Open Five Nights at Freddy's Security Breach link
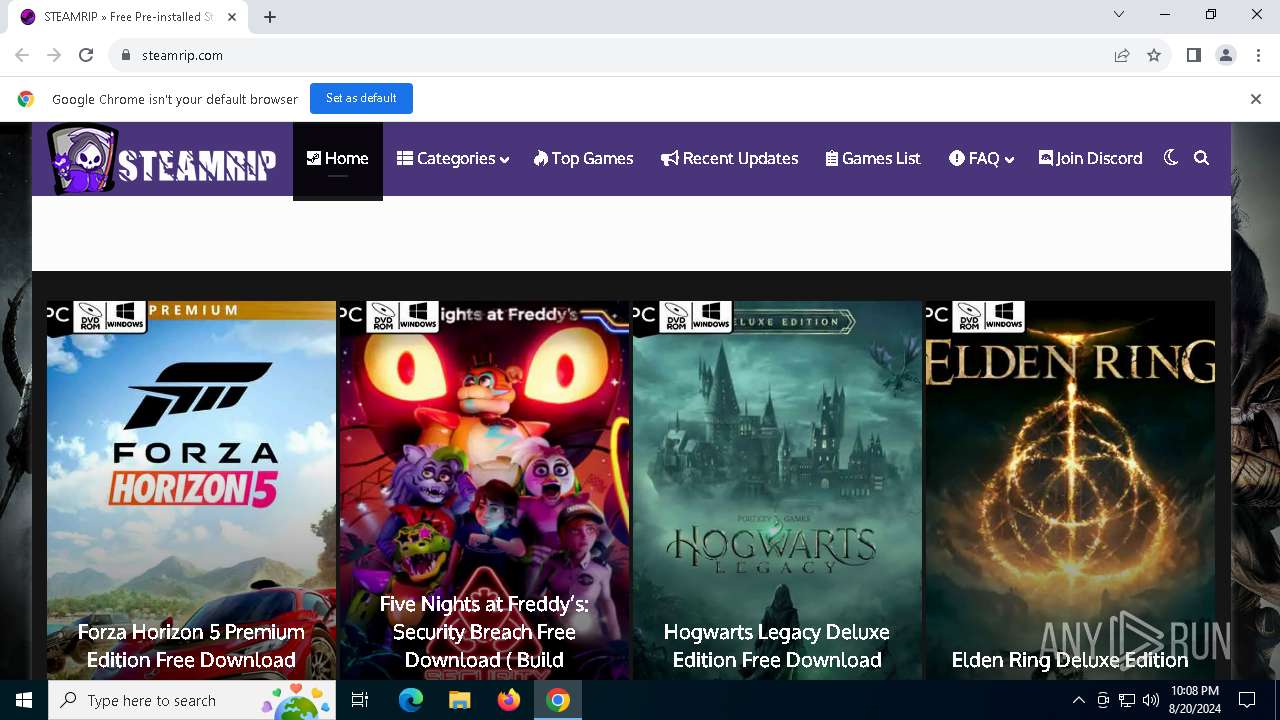1280x720 pixels. pyautogui.click(x=484, y=632)
